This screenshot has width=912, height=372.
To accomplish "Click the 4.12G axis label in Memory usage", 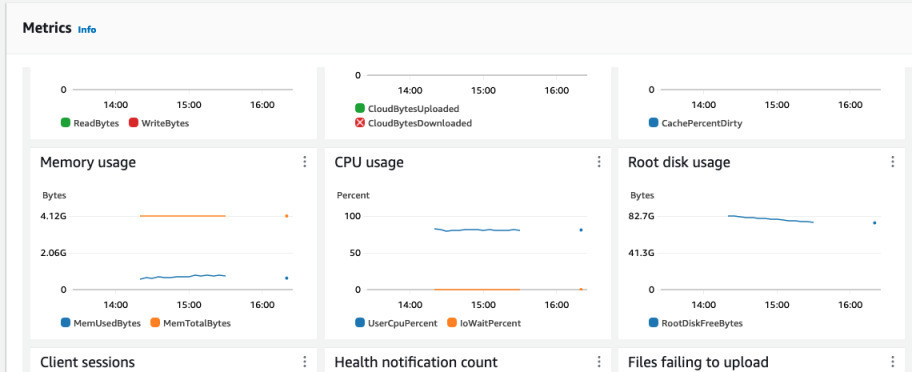I will coord(55,216).
